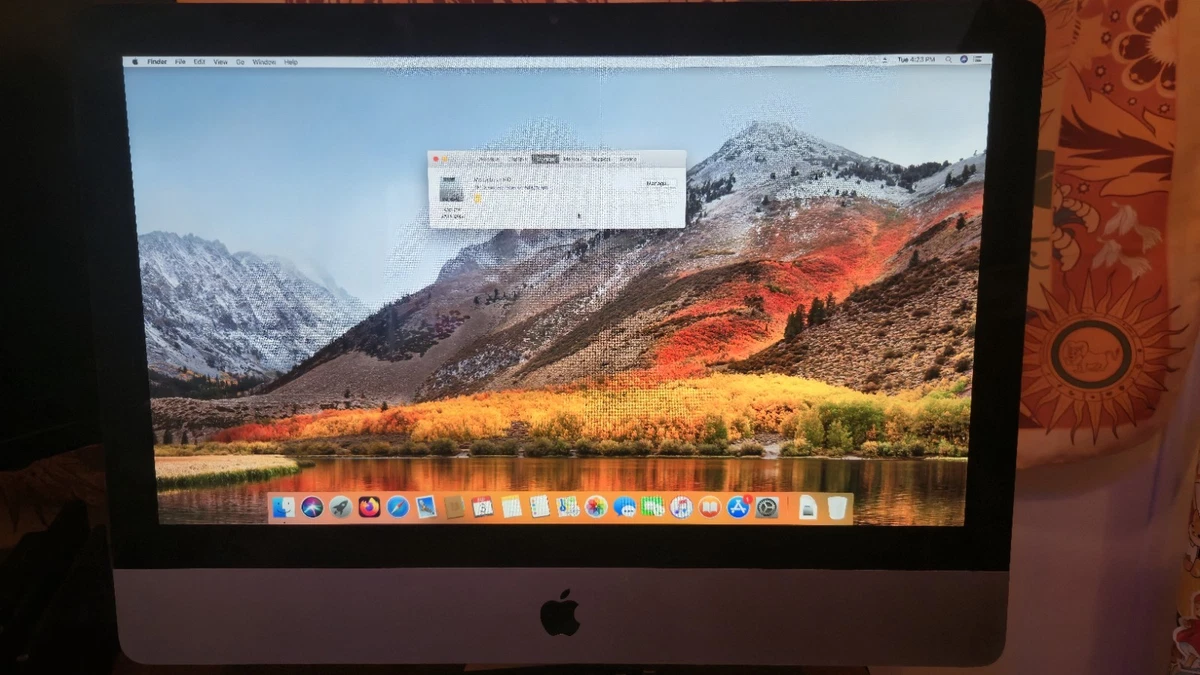Image resolution: width=1200 pixels, height=675 pixels.
Task: Open Launchpad rocket icon in Dock
Action: click(x=341, y=507)
